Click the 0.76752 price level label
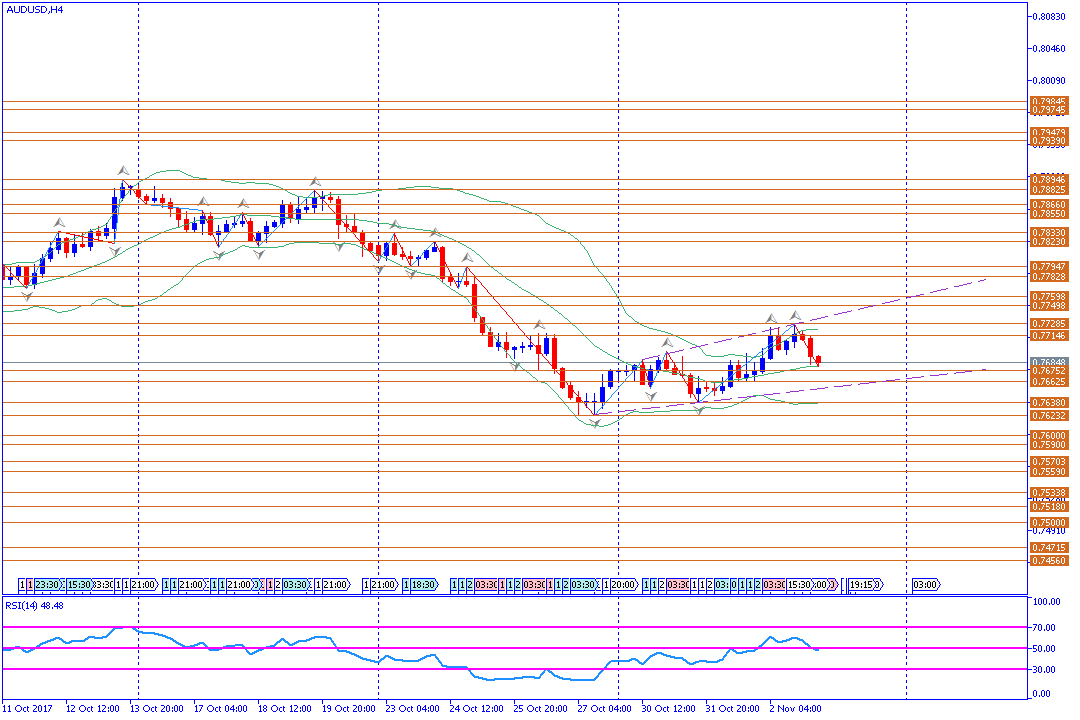This screenshot has height=720, width=1080. pos(1049,371)
